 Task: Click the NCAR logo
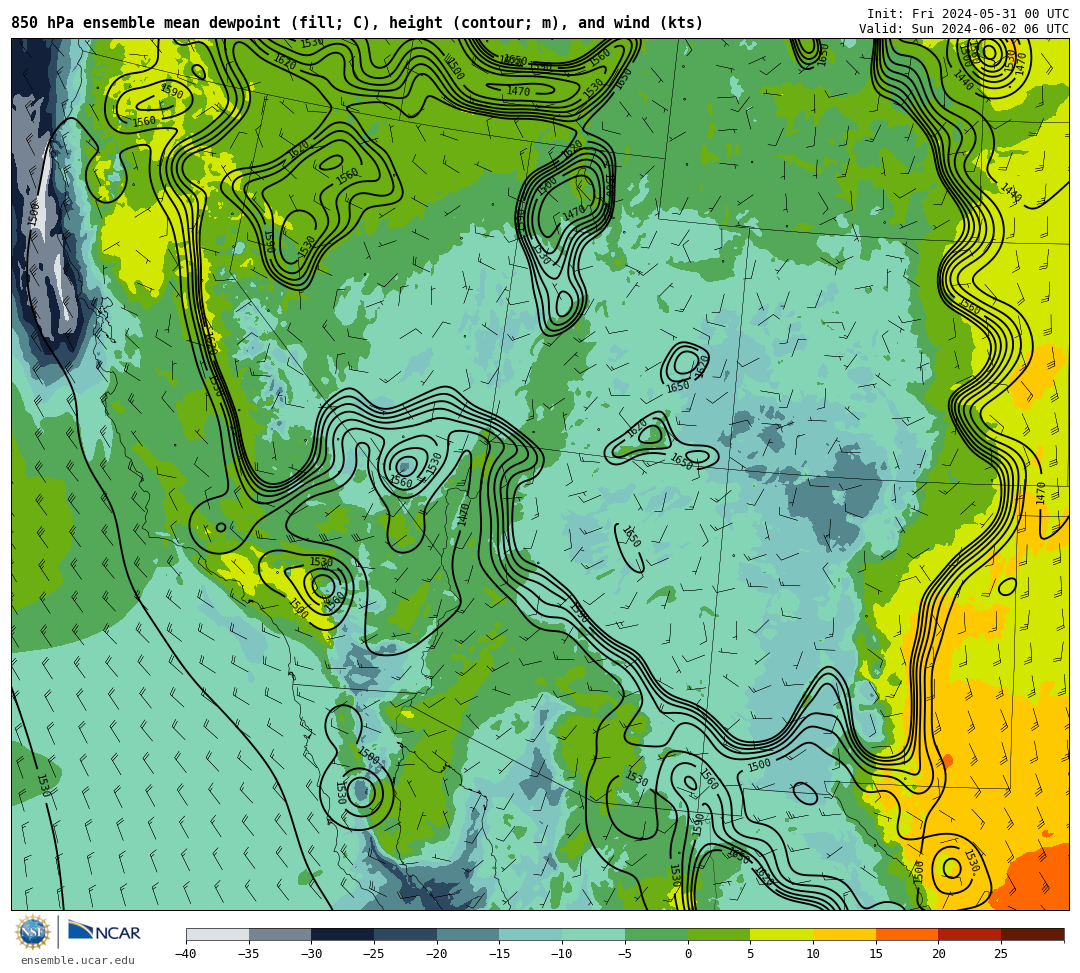[104, 932]
